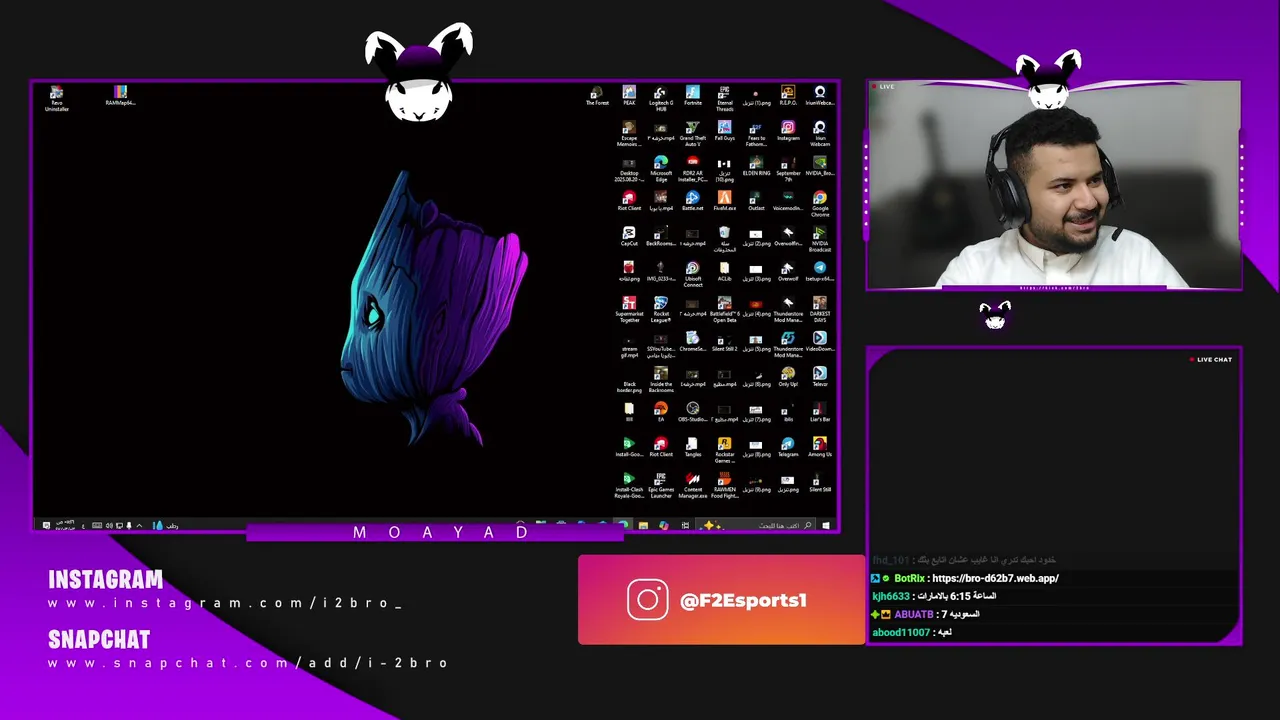Open Fears to Fathom shortcut
This screenshot has height=720, width=1280.
click(x=756, y=134)
